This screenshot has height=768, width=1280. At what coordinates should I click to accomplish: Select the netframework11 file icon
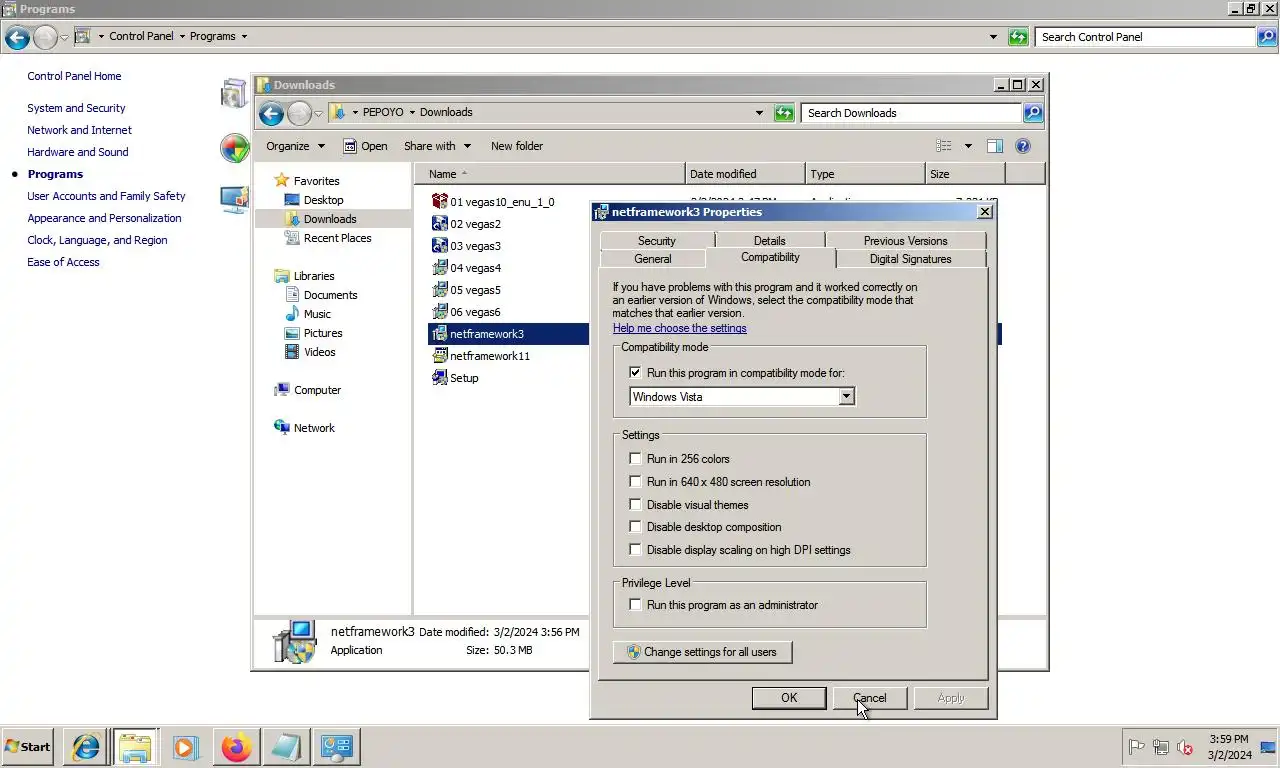click(439, 355)
